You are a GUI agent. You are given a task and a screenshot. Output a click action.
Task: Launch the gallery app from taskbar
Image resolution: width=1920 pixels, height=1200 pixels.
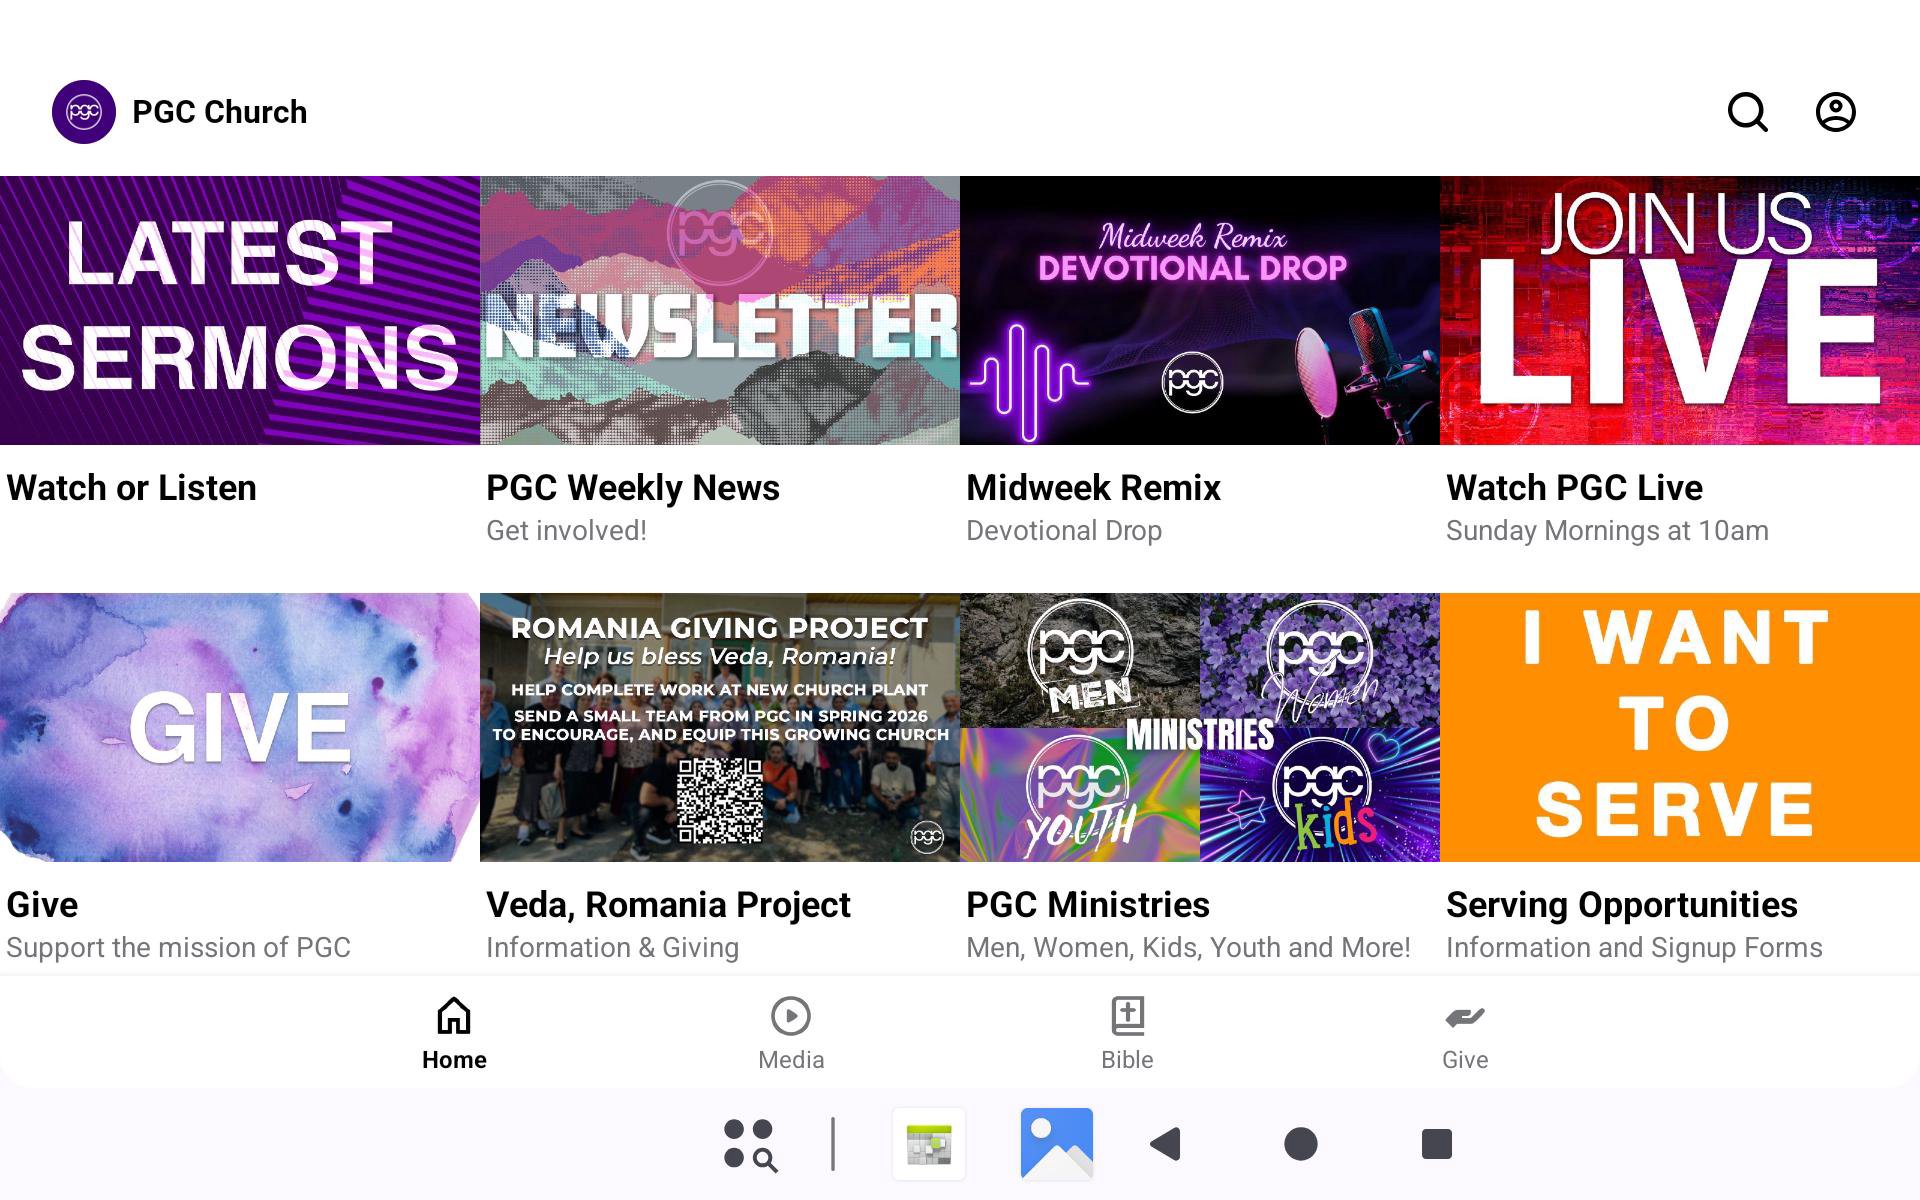(1056, 1143)
